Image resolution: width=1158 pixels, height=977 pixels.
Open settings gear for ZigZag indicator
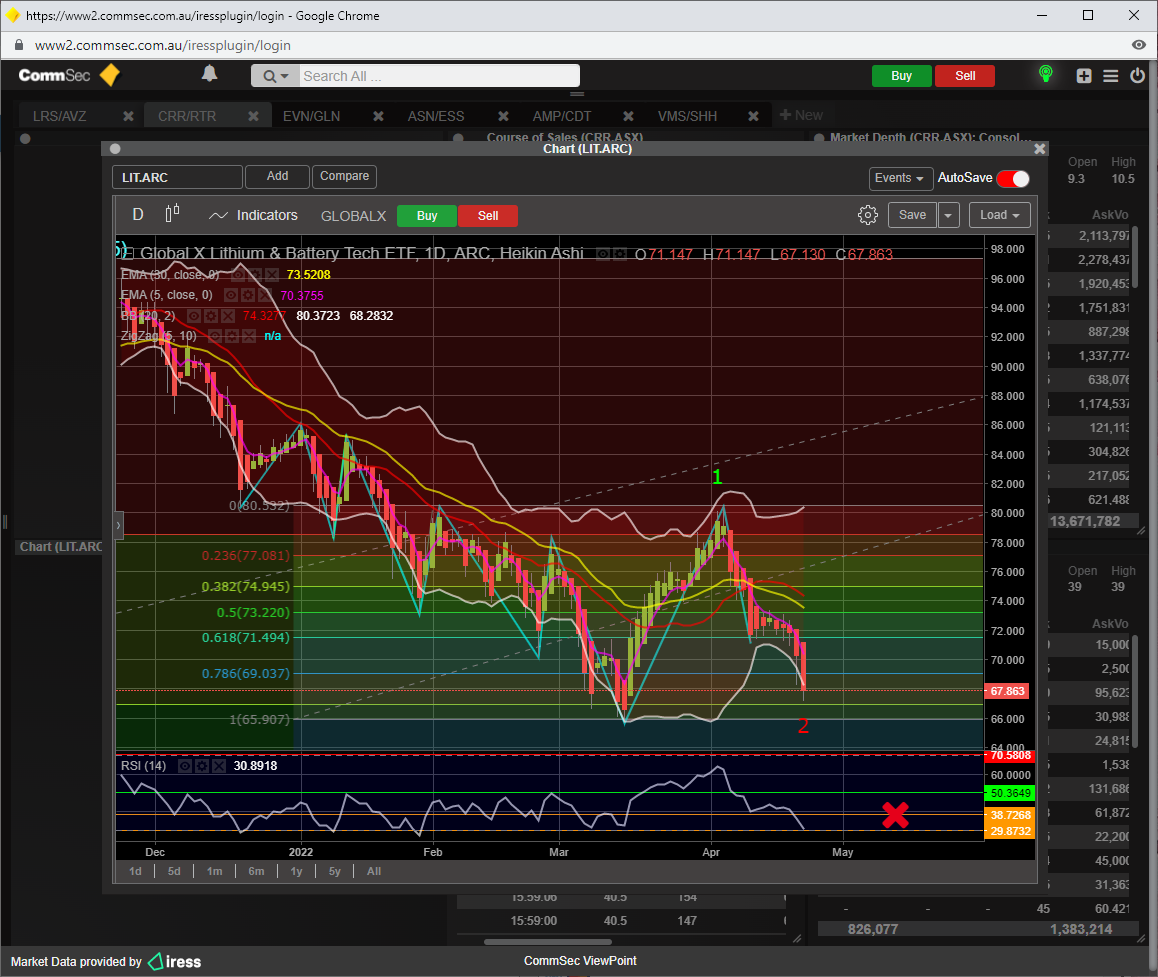232,337
